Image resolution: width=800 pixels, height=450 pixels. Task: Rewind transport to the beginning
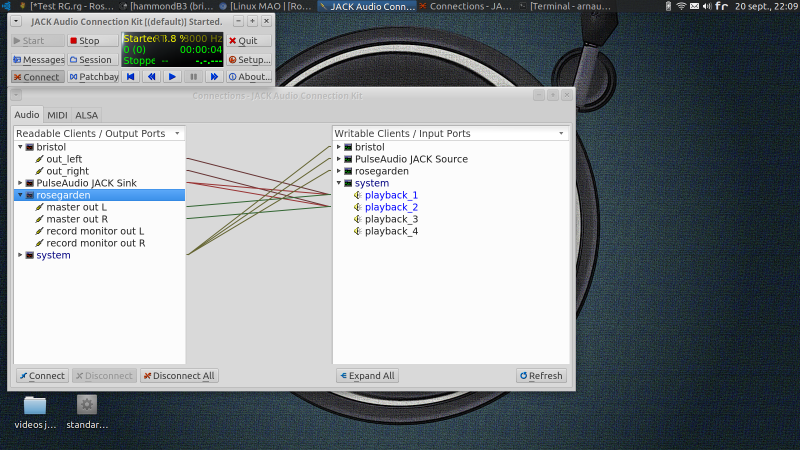point(131,76)
